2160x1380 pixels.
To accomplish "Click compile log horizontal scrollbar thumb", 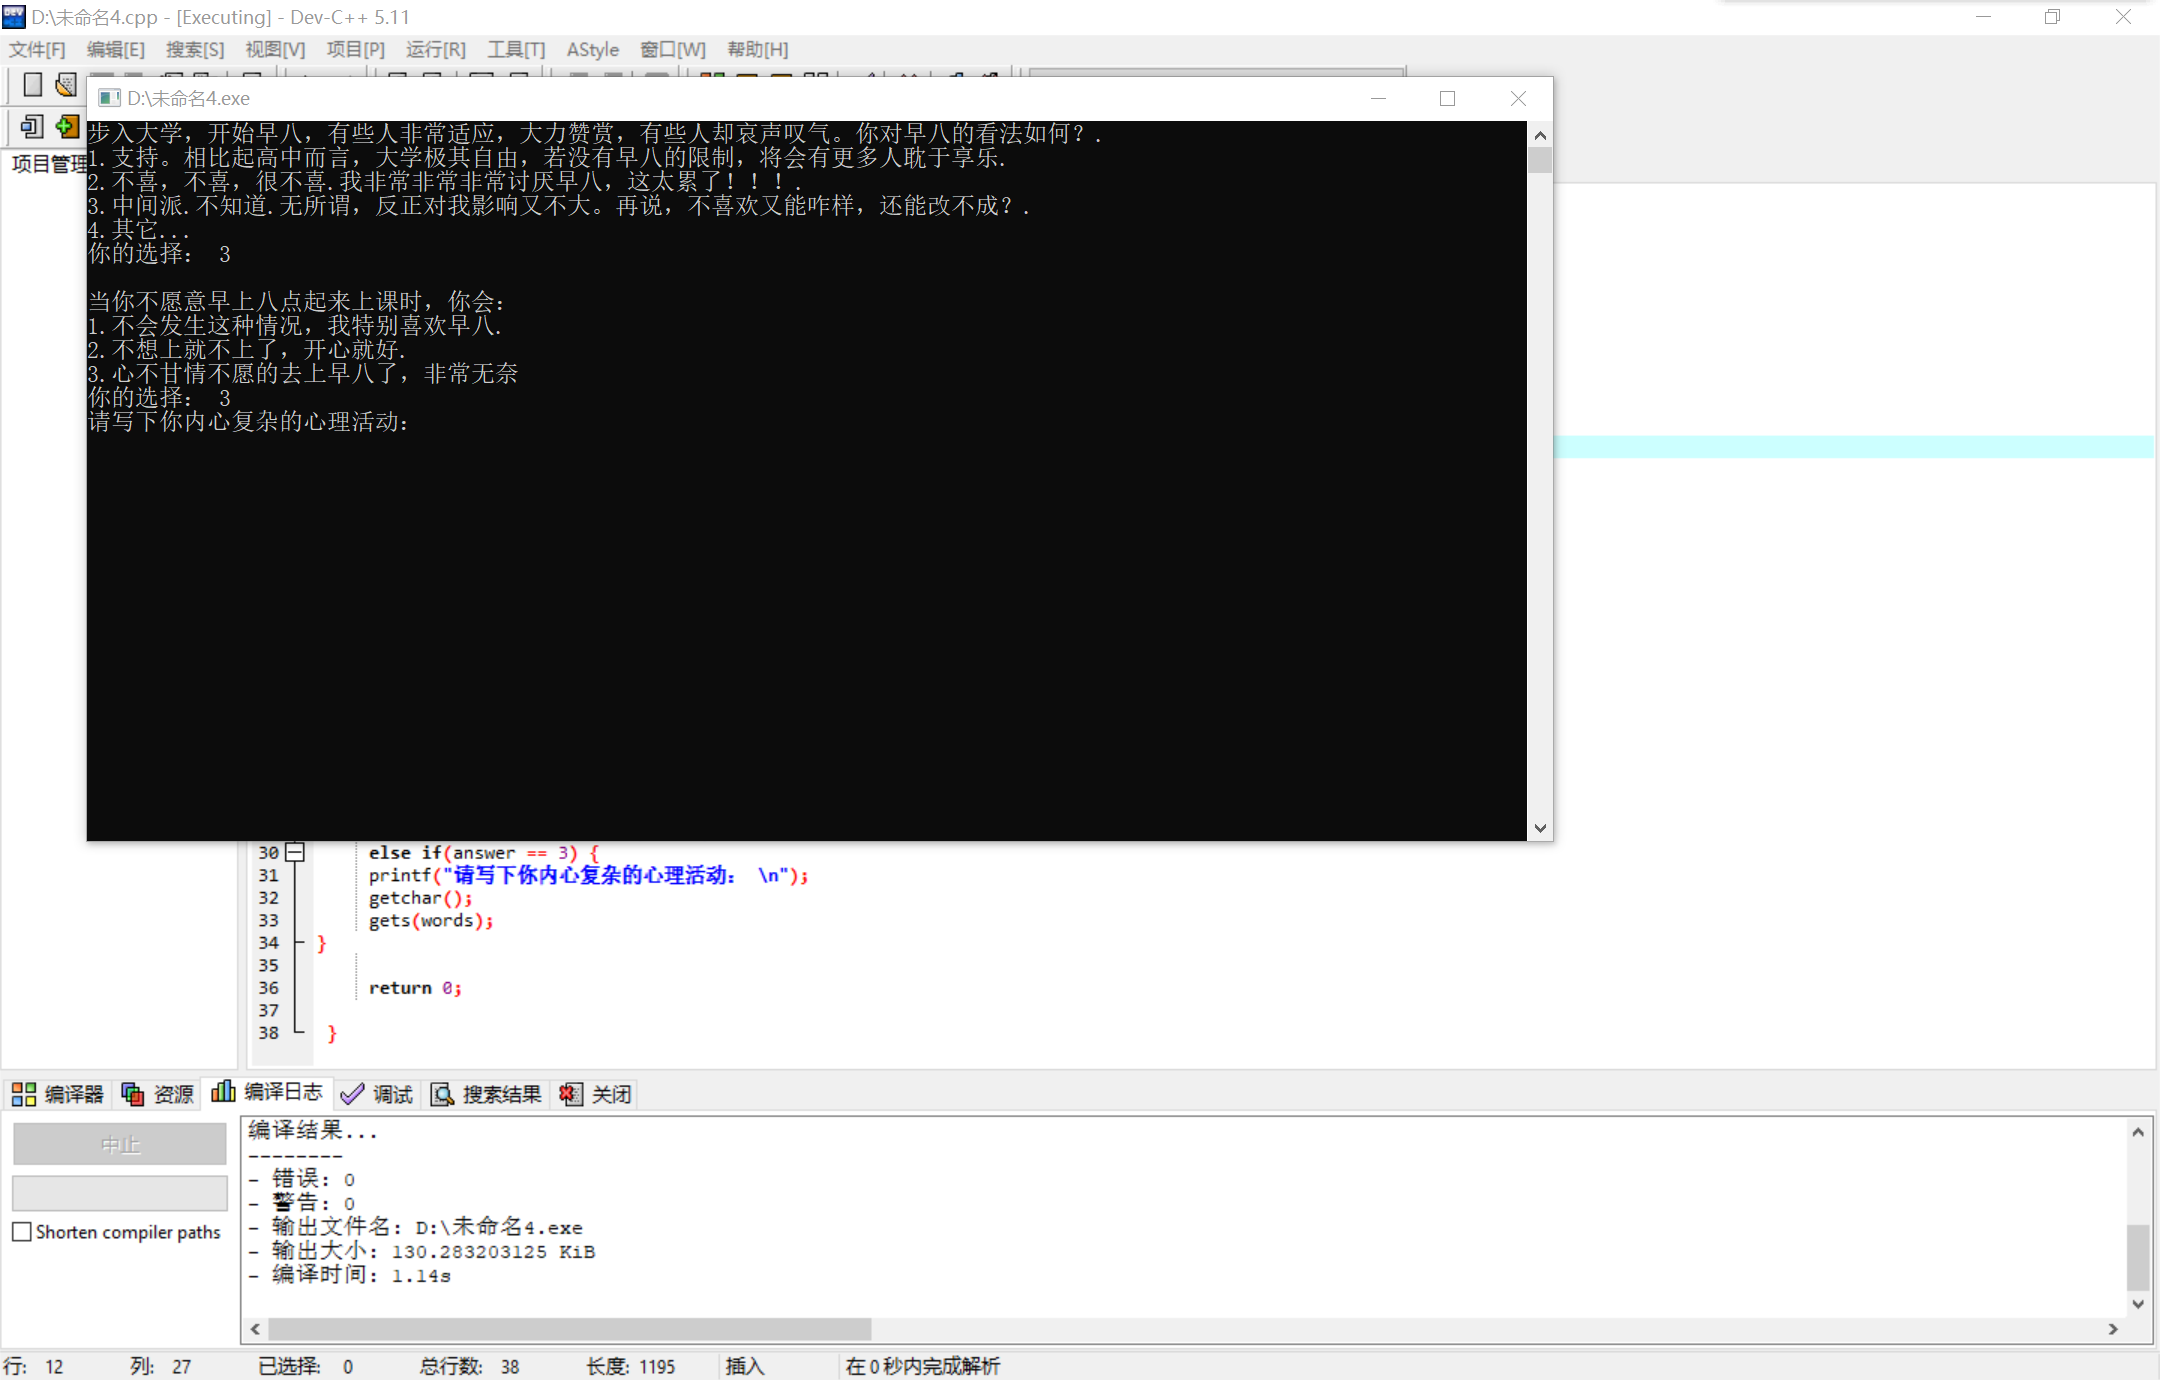I will point(570,1329).
